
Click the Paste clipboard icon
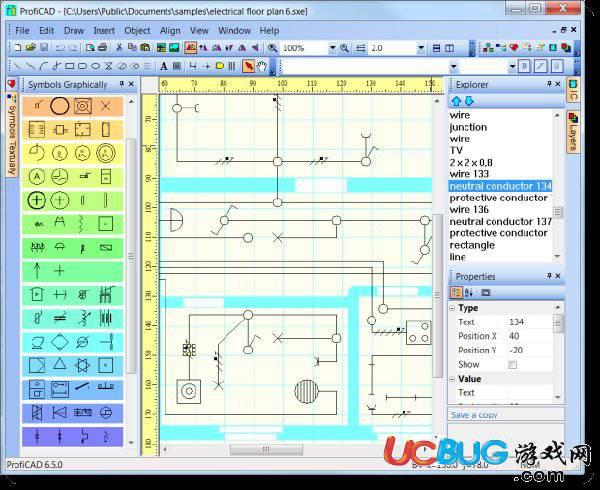(x=145, y=48)
